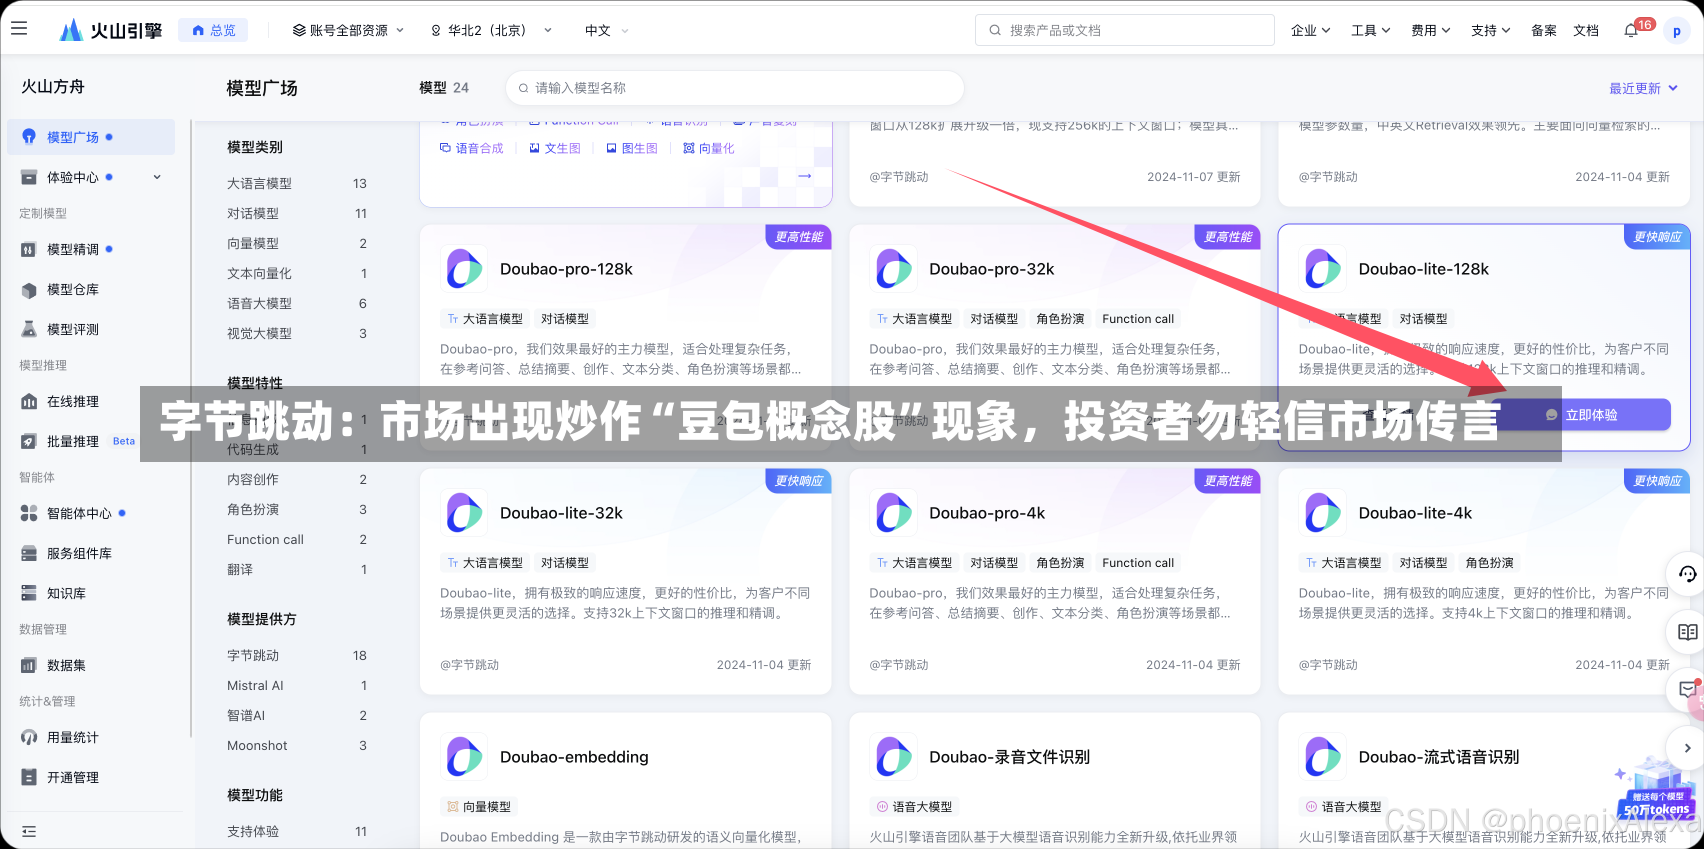Click the 知识库 sidebar icon
Viewport: 1704px width, 849px height.
29,593
